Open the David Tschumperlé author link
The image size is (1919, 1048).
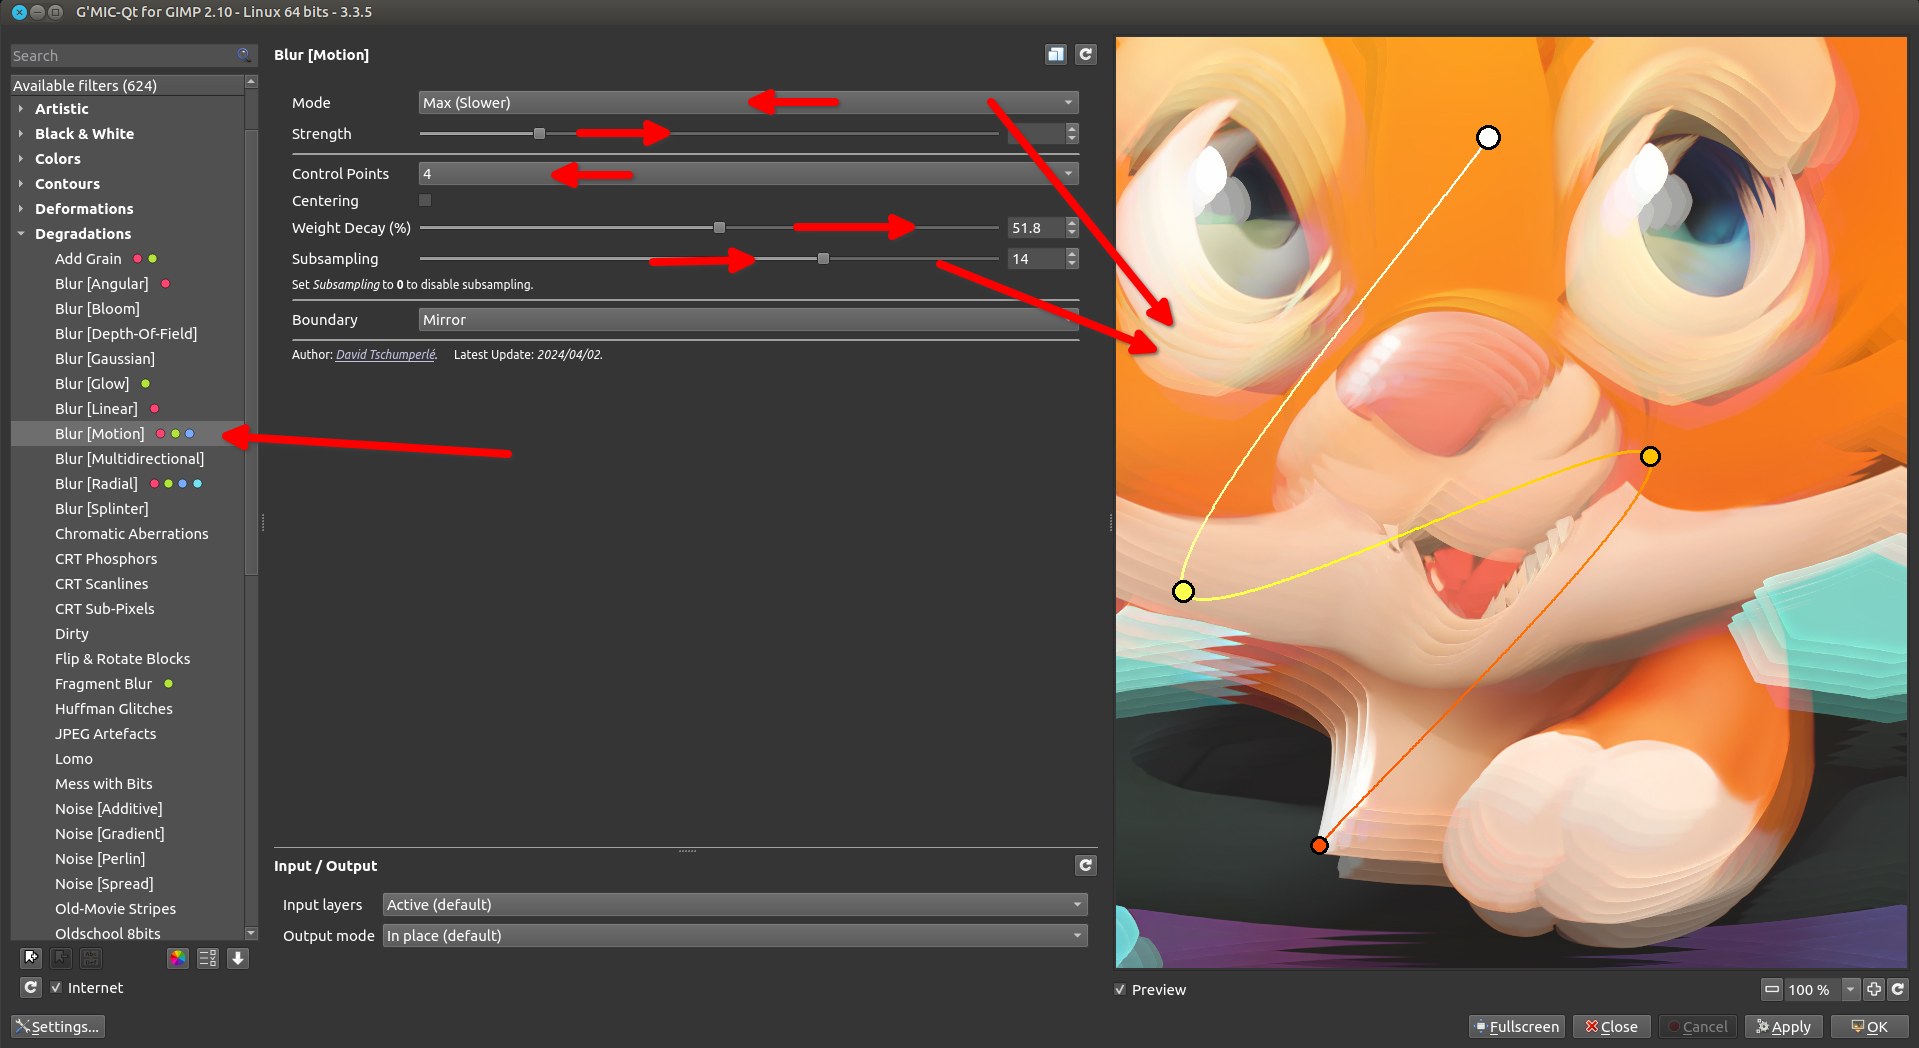tap(385, 354)
